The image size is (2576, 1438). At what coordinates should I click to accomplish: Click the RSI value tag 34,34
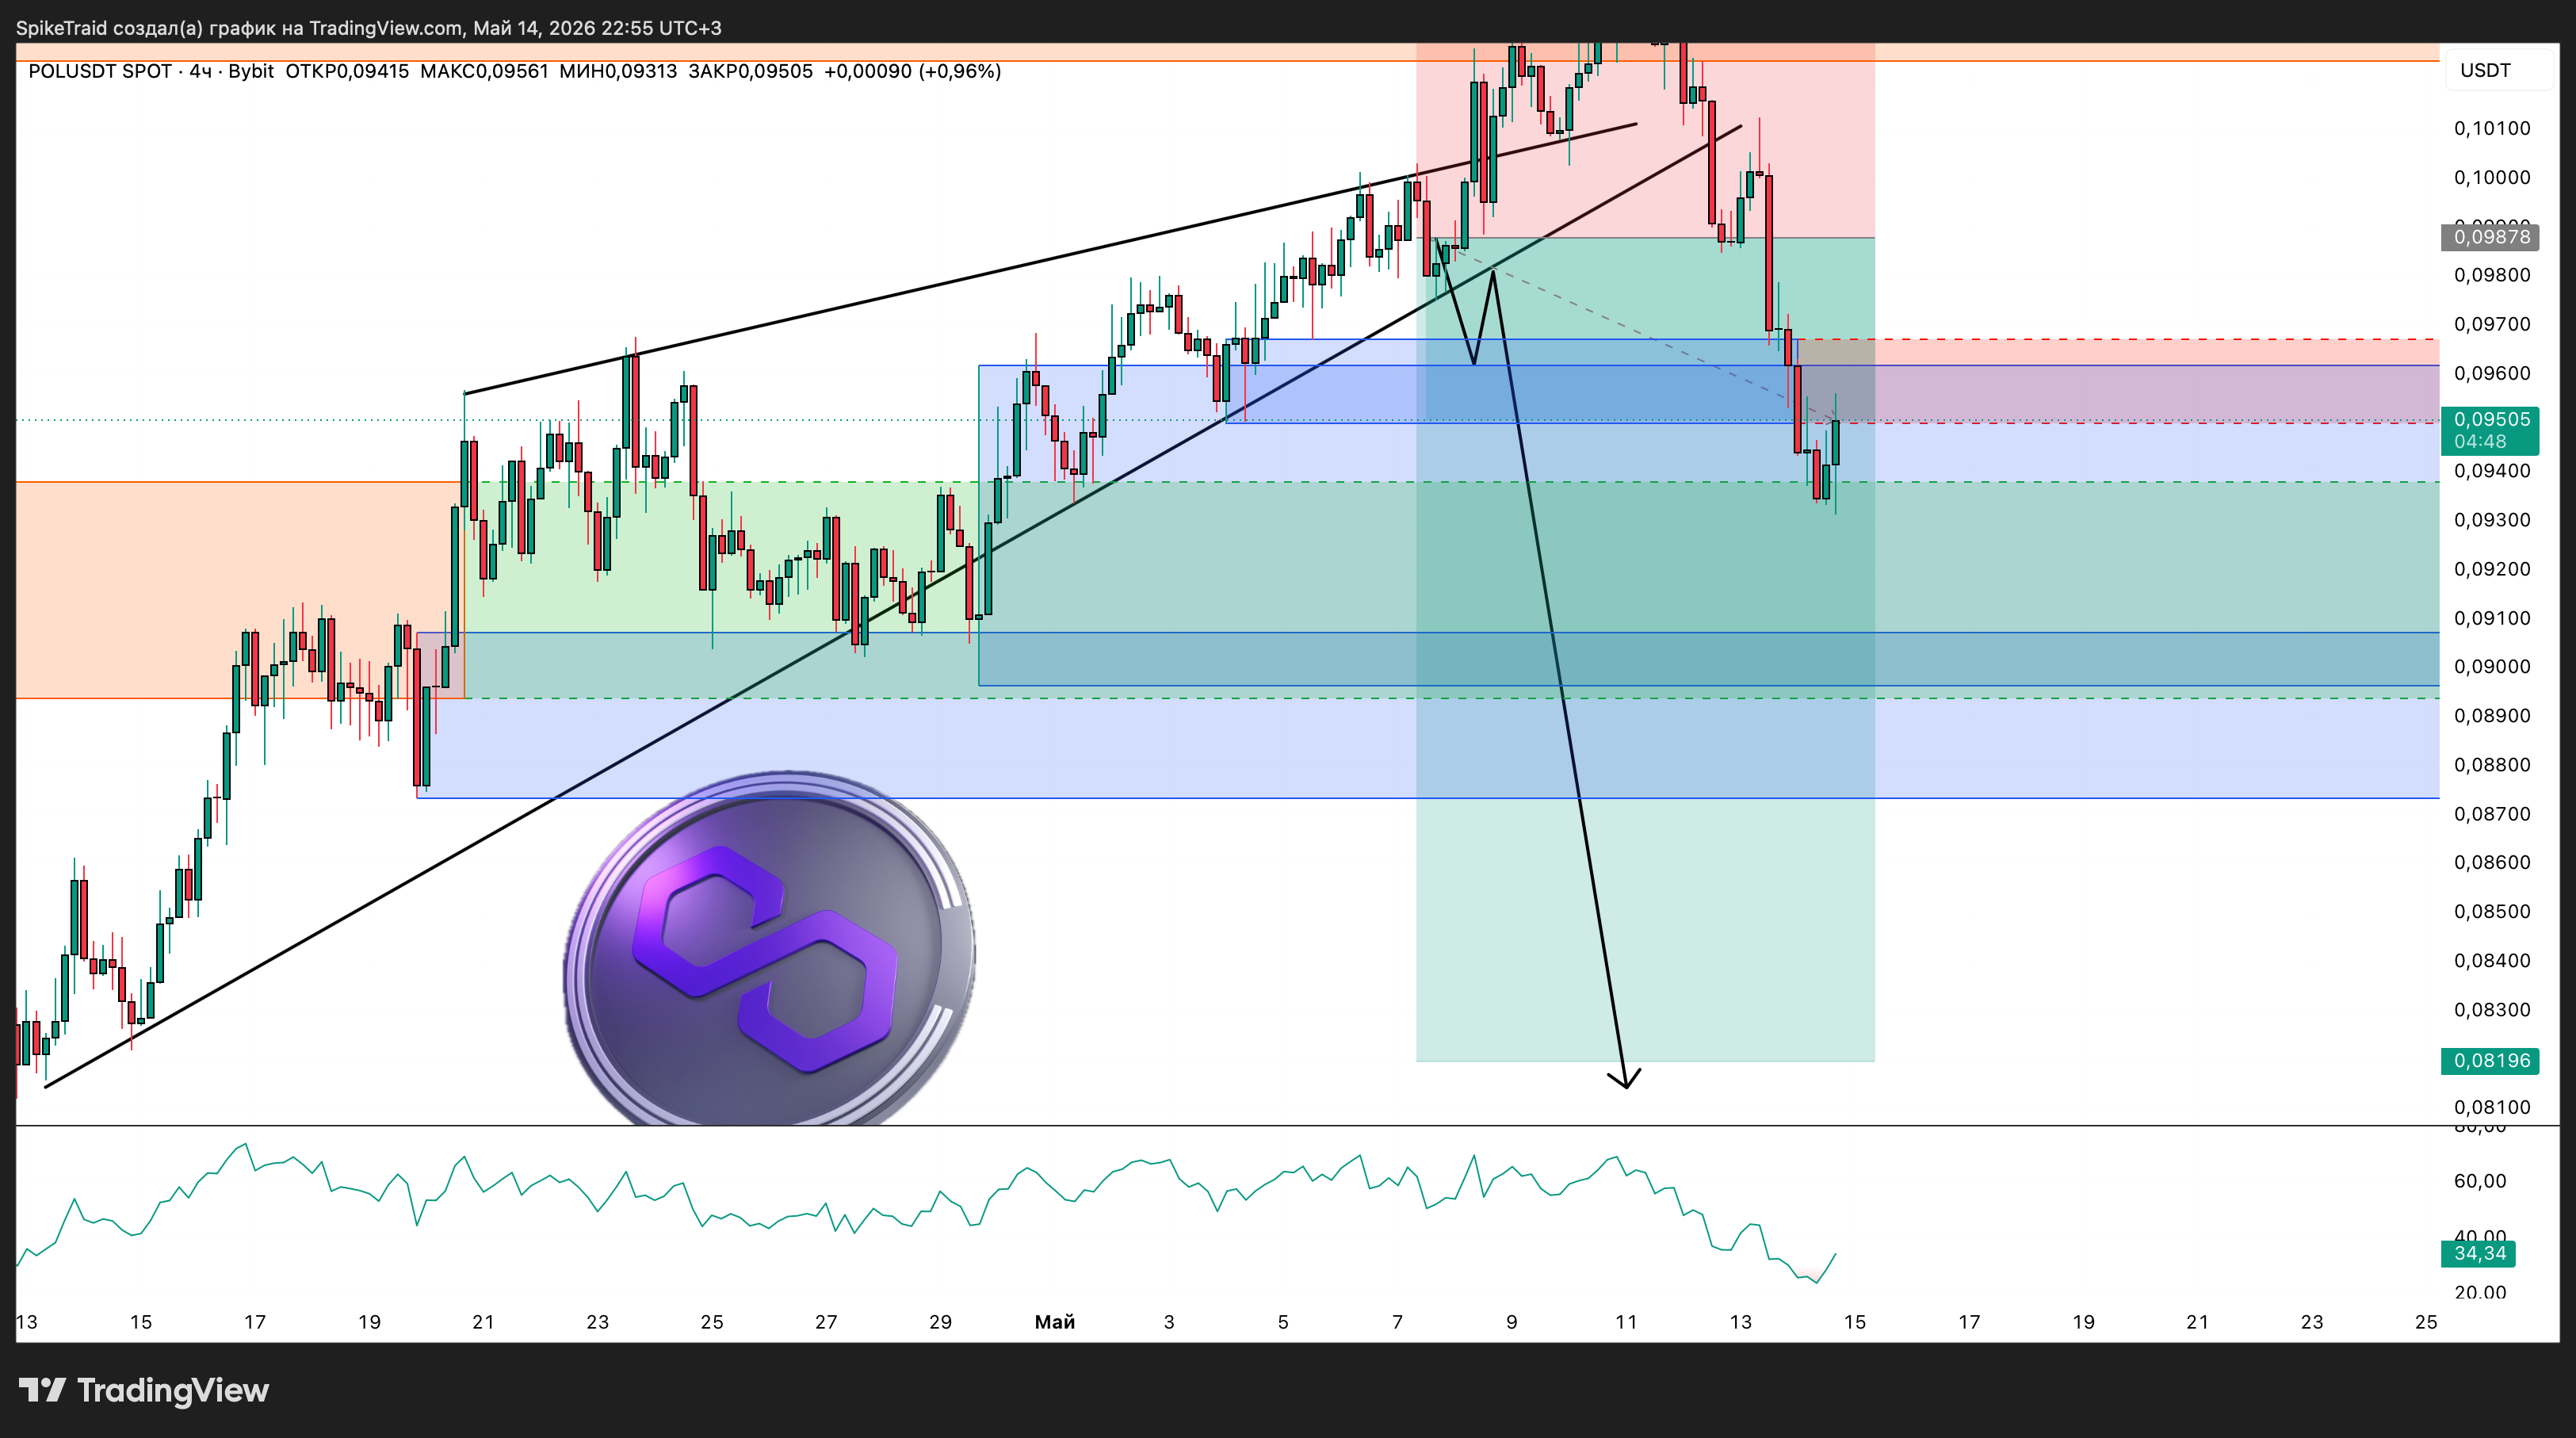click(2478, 1253)
